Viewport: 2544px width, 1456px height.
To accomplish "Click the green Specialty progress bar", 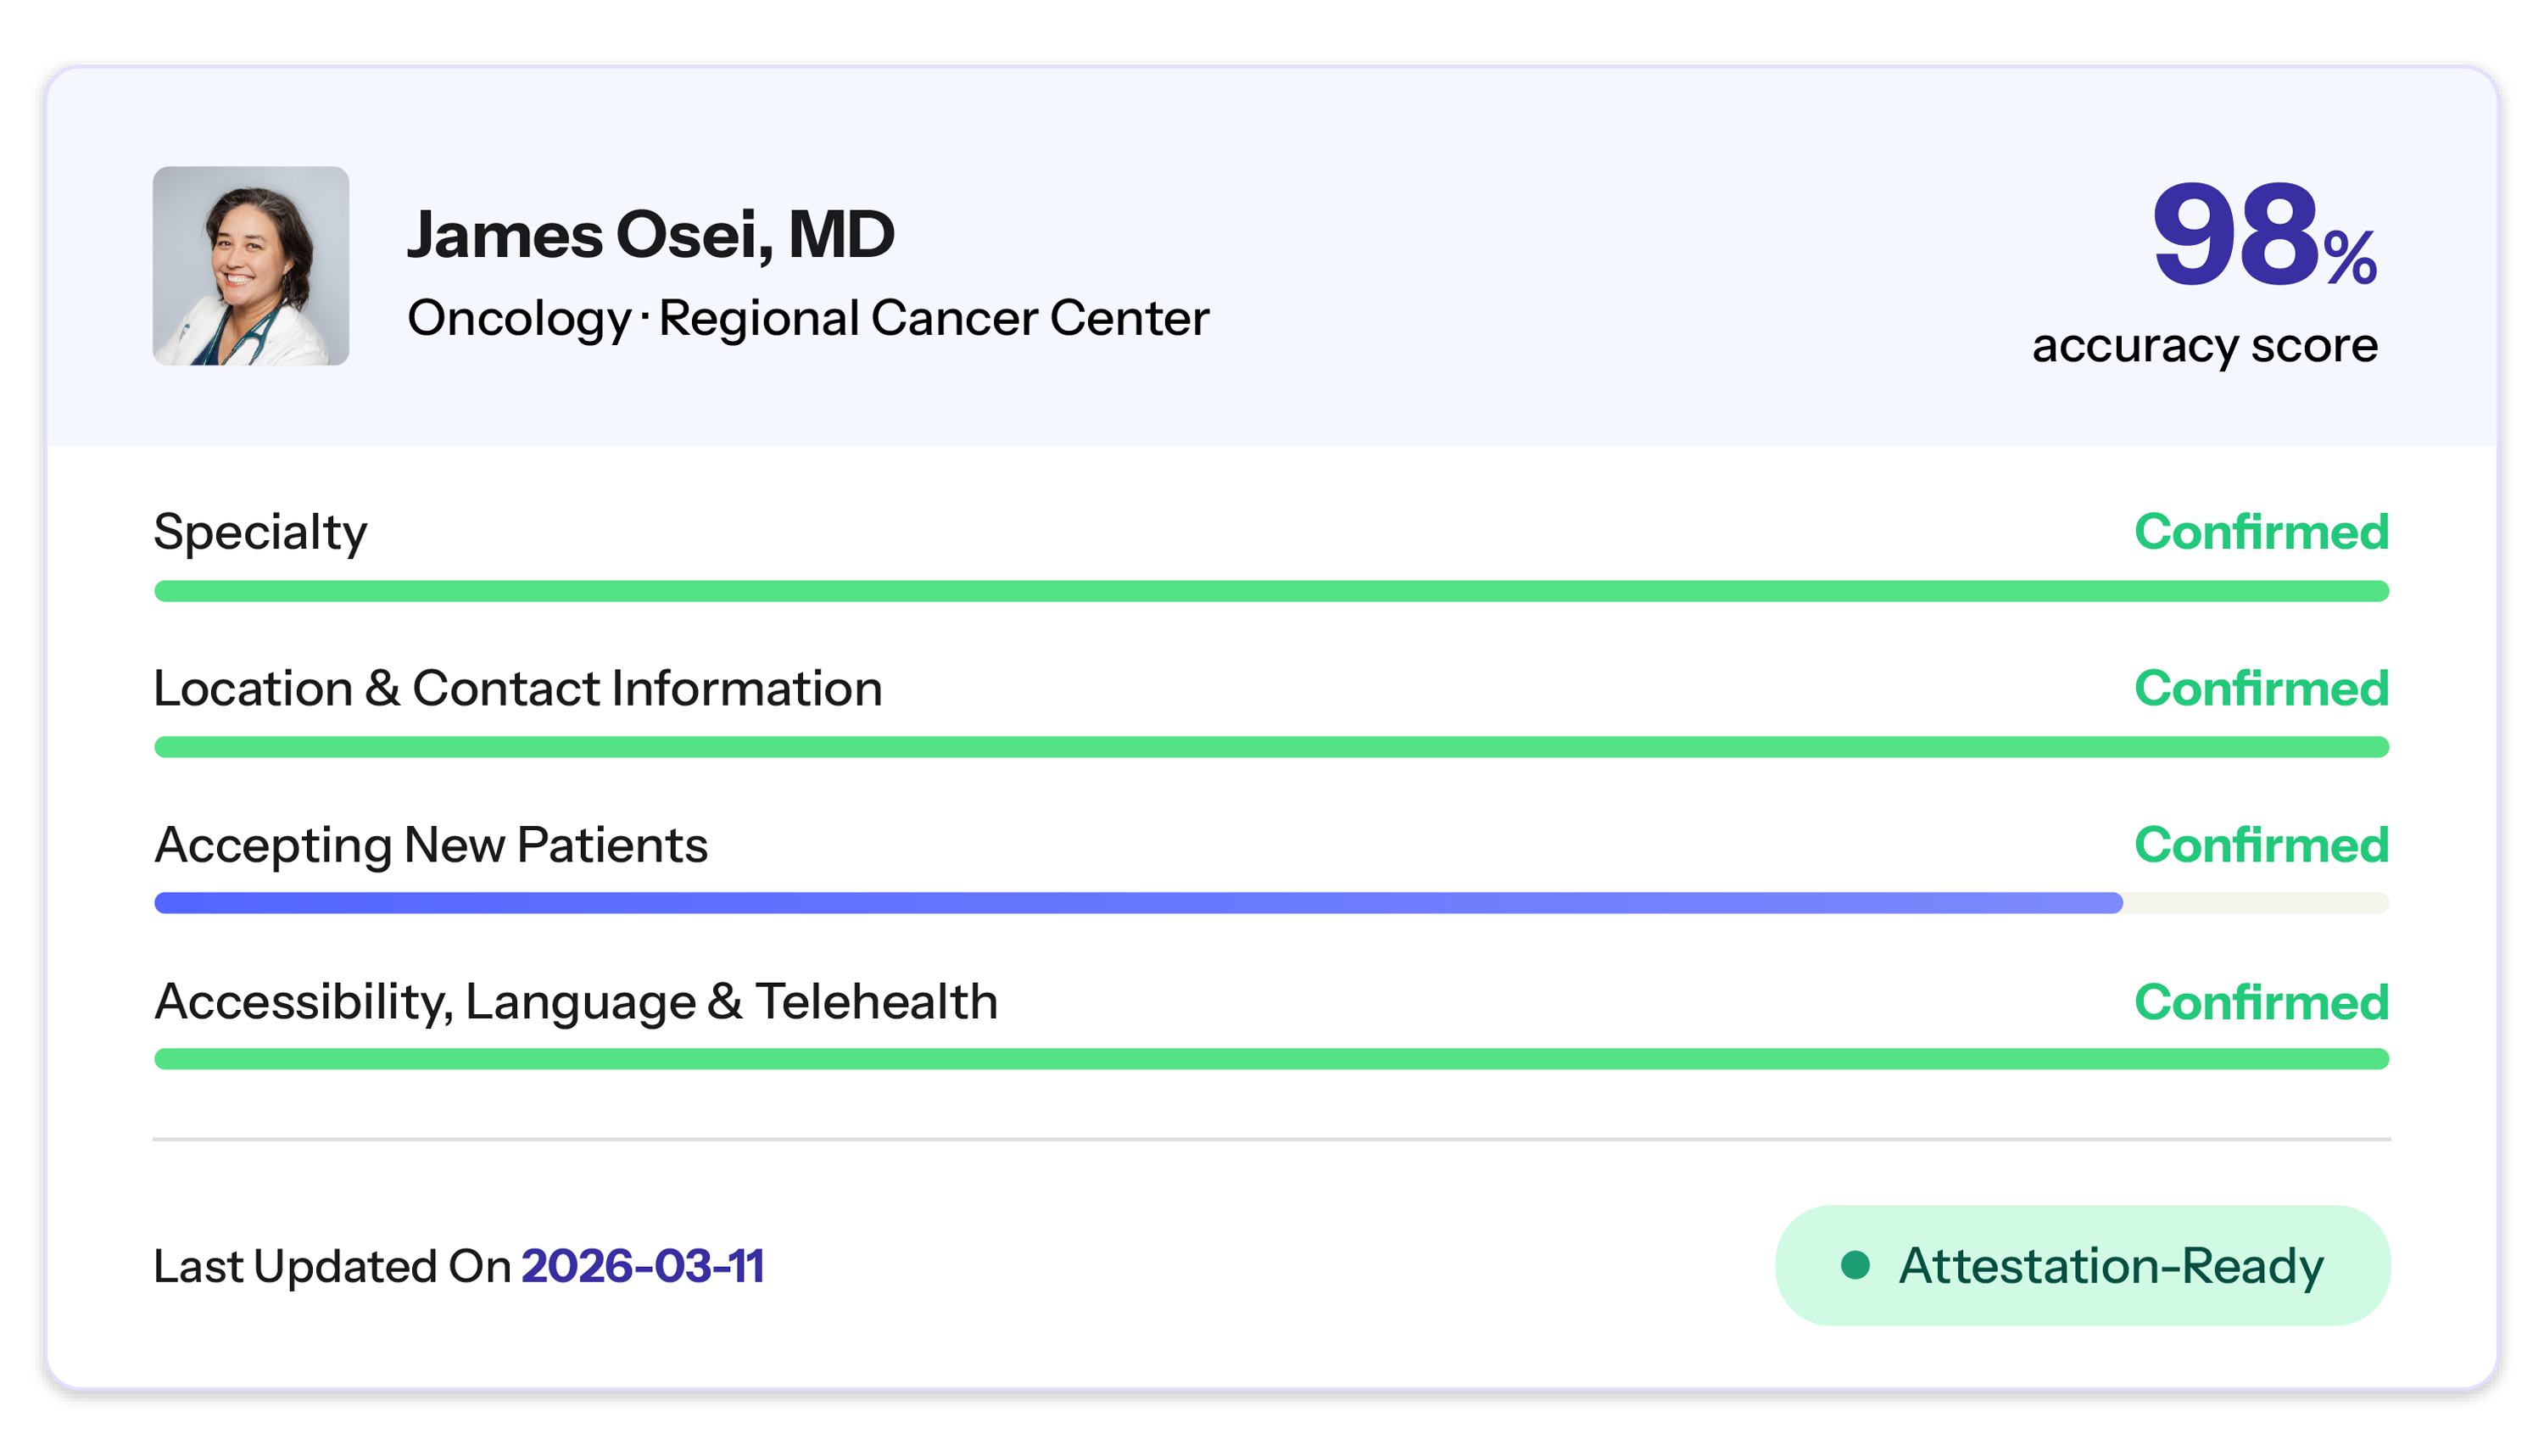I will coord(1270,591).
